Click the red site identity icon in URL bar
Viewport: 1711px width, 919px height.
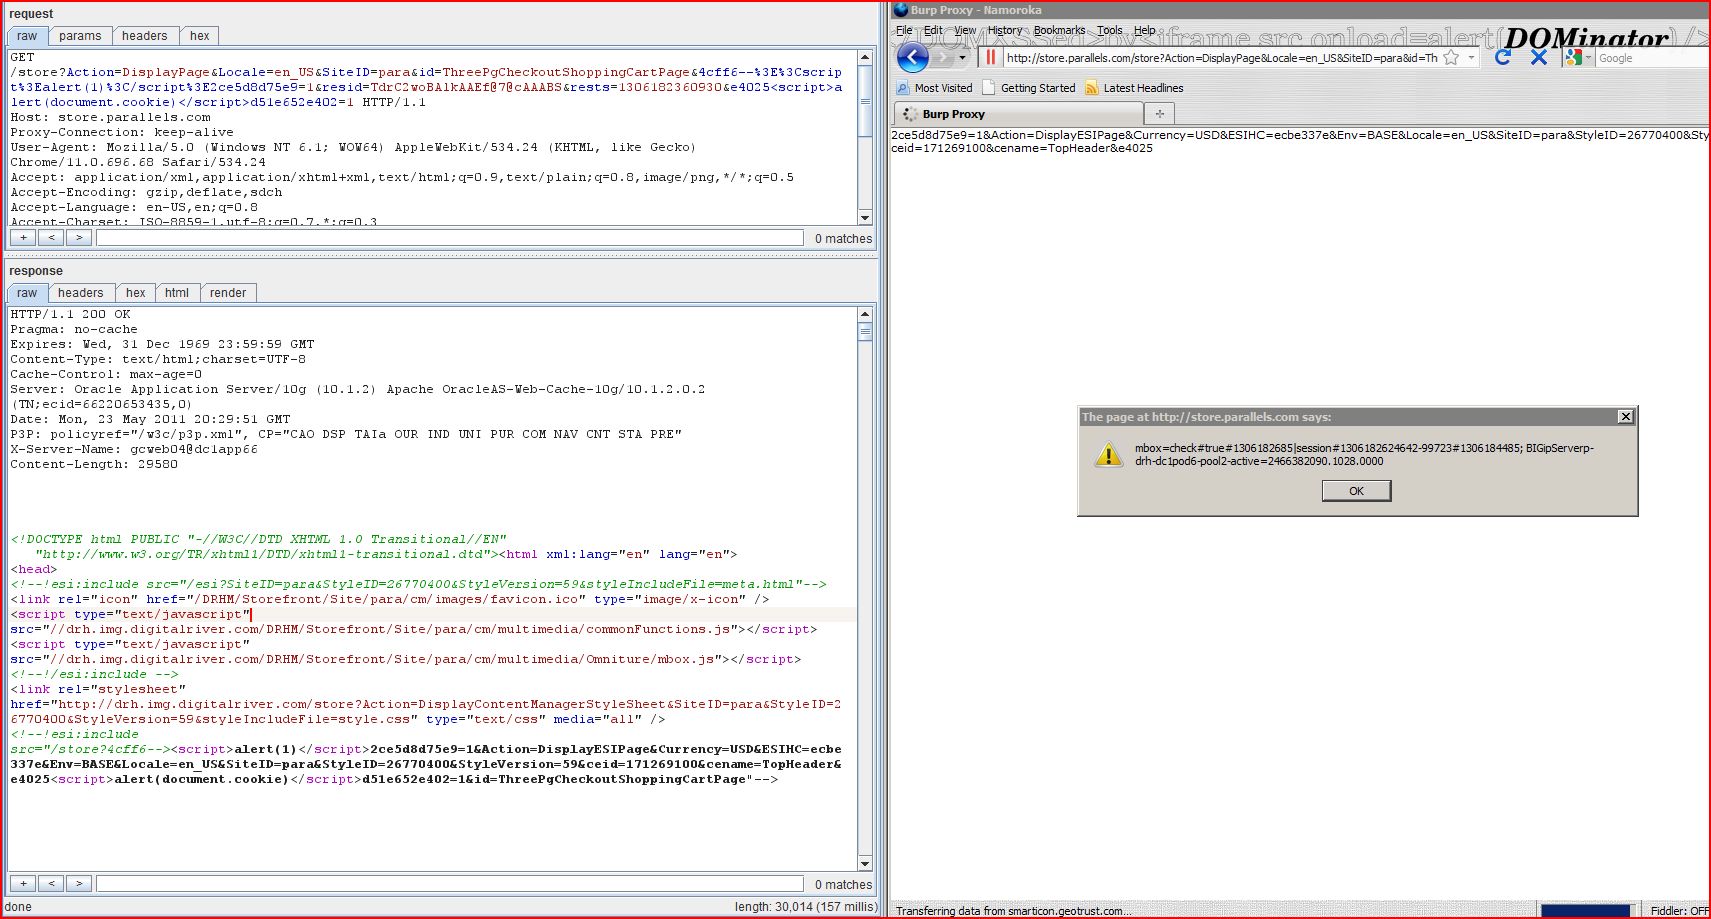[x=990, y=58]
